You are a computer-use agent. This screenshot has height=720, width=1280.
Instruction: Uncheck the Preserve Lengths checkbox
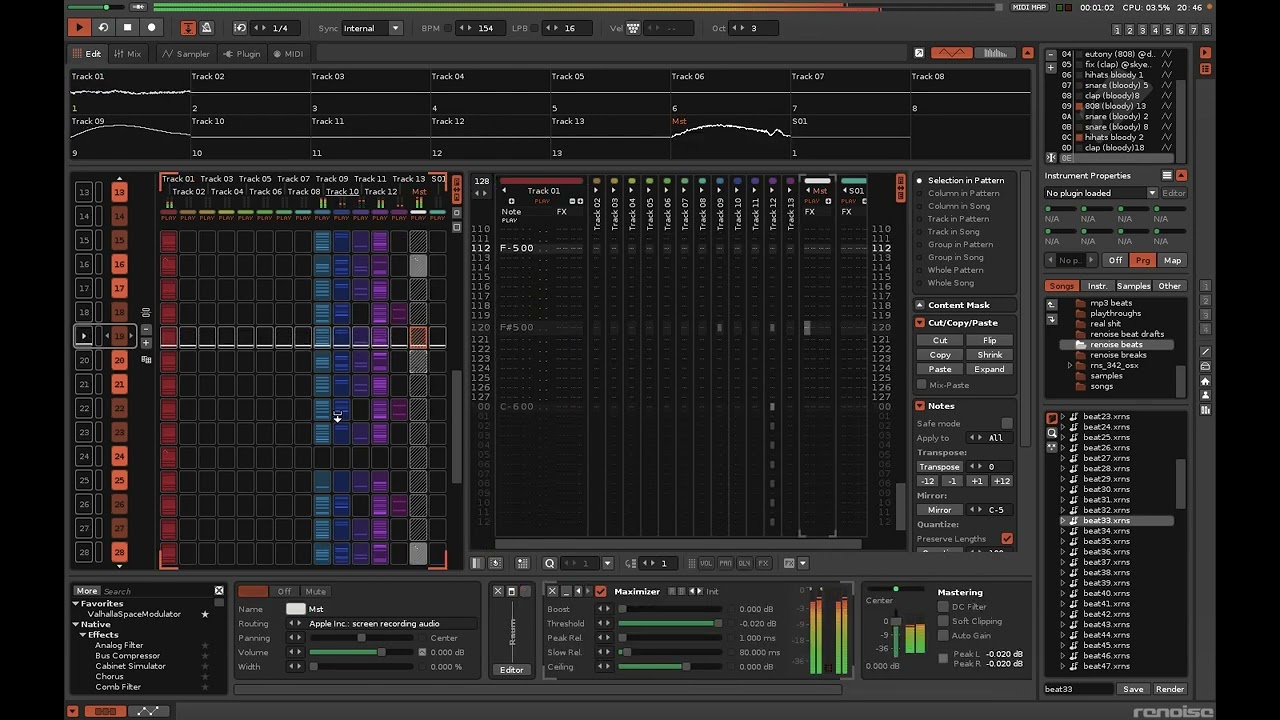(x=1007, y=539)
